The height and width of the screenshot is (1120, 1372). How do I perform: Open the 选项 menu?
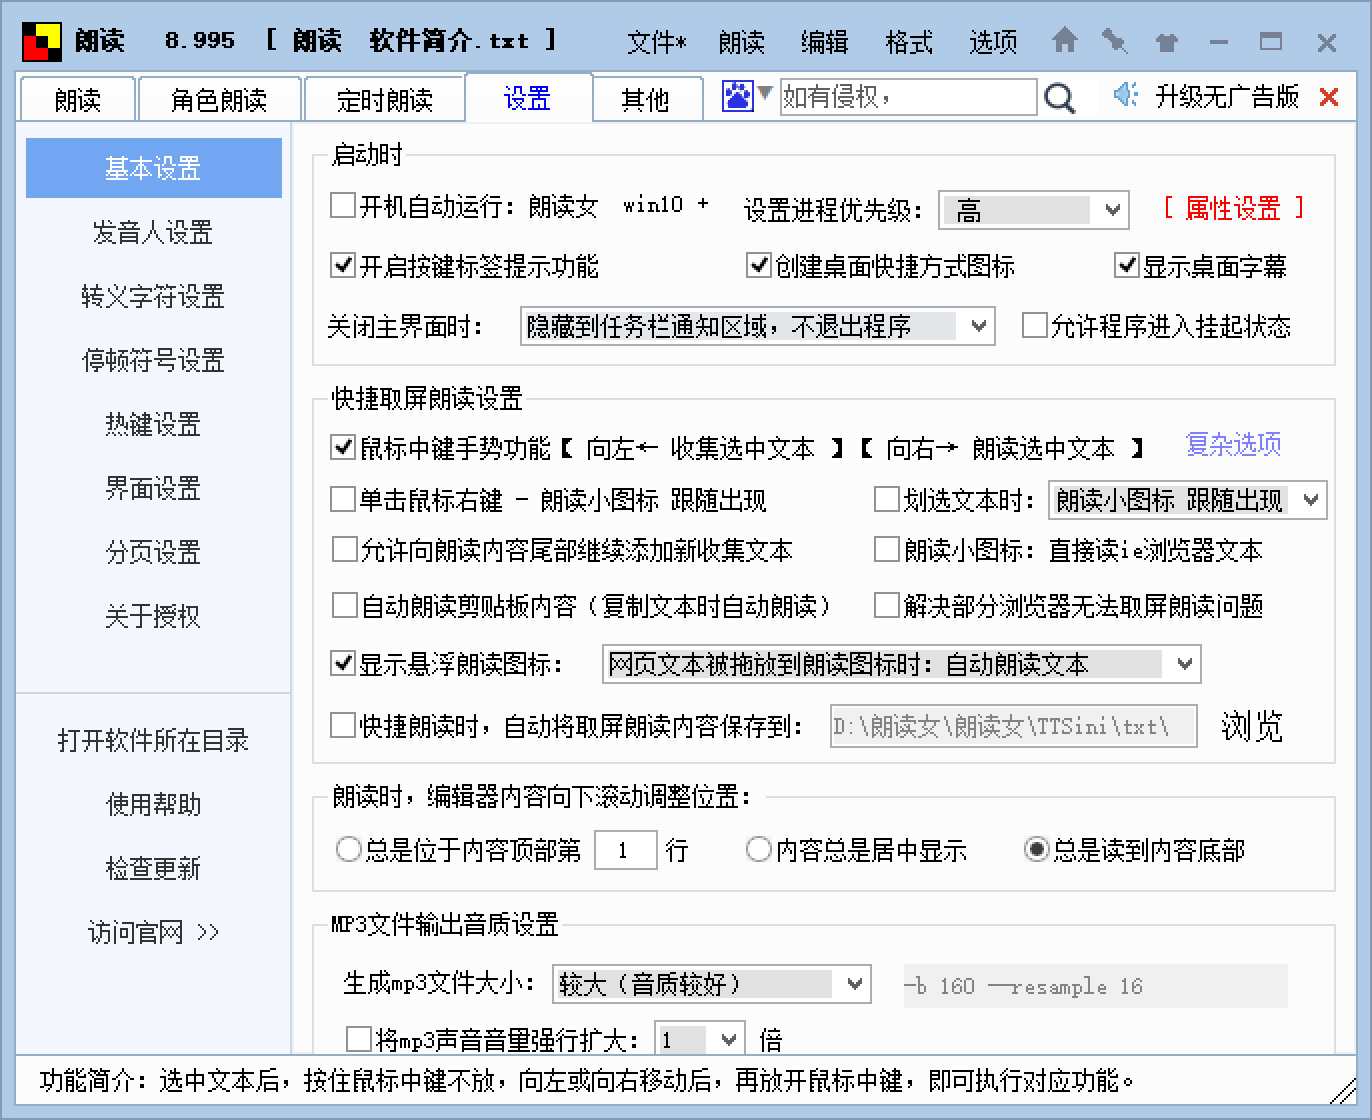pyautogui.click(x=993, y=42)
